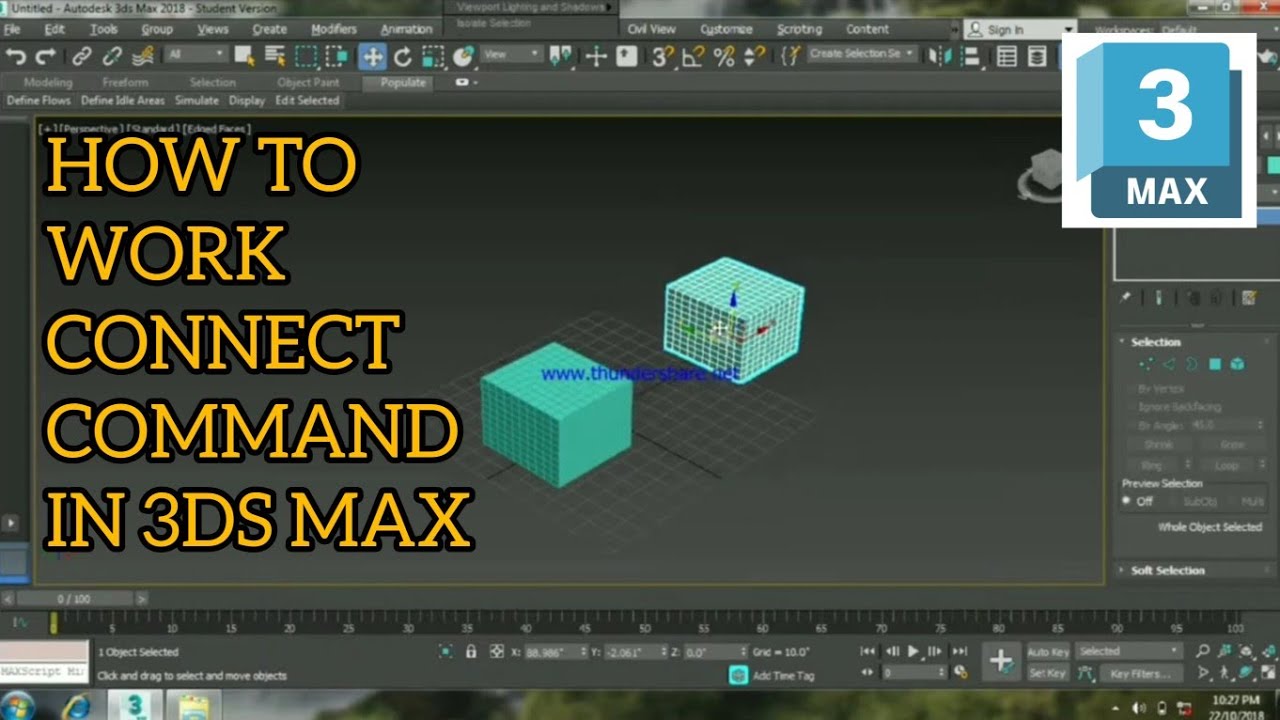Toggle the Spinner Snap icon
The width and height of the screenshot is (1280, 720).
tap(755, 56)
